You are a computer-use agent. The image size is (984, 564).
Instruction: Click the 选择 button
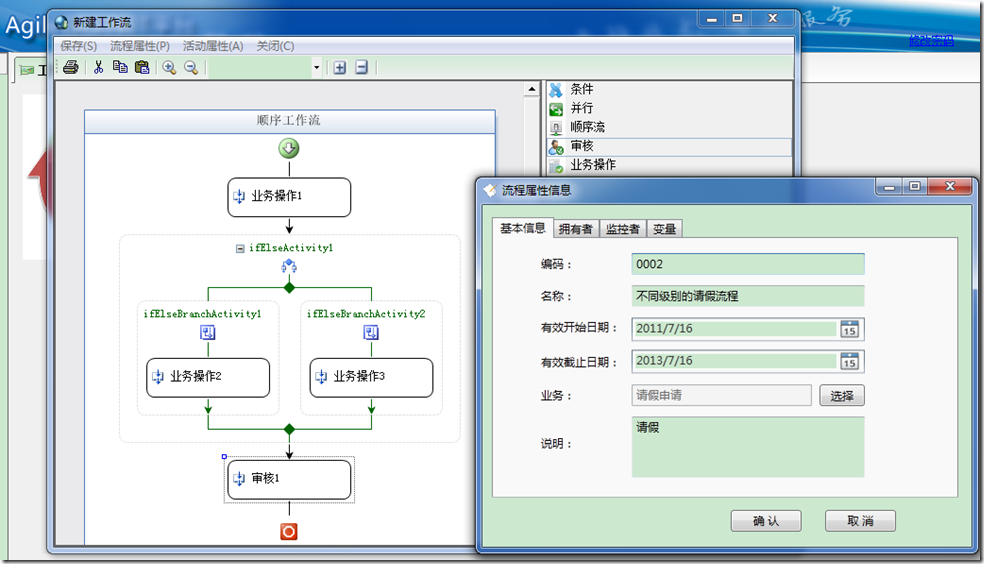pyautogui.click(x=842, y=396)
